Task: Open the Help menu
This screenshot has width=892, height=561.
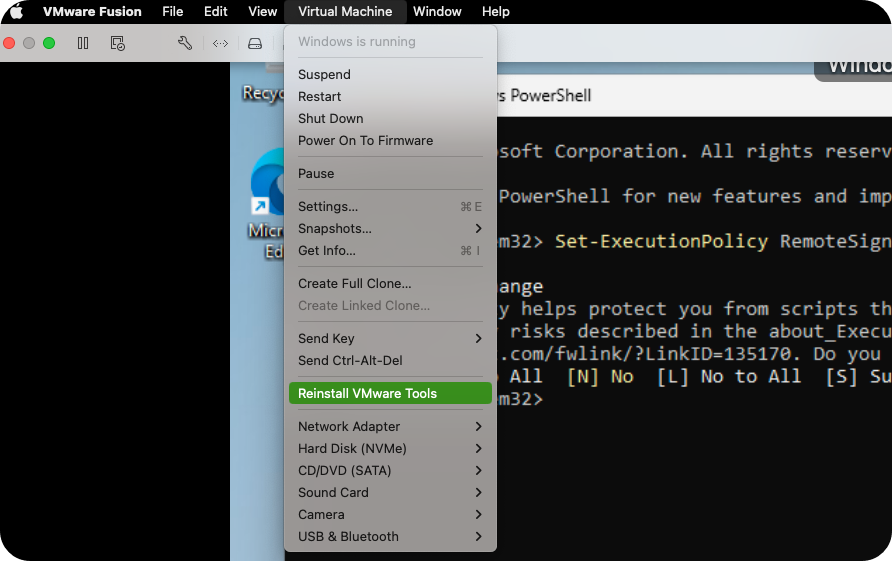Action: click(495, 11)
